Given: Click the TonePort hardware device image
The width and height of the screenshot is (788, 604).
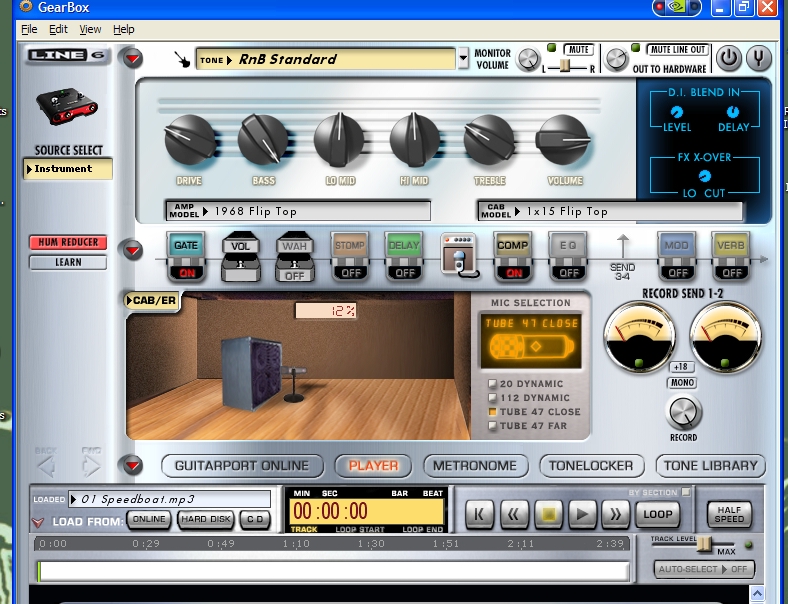Looking at the screenshot, I should pyautogui.click(x=67, y=107).
